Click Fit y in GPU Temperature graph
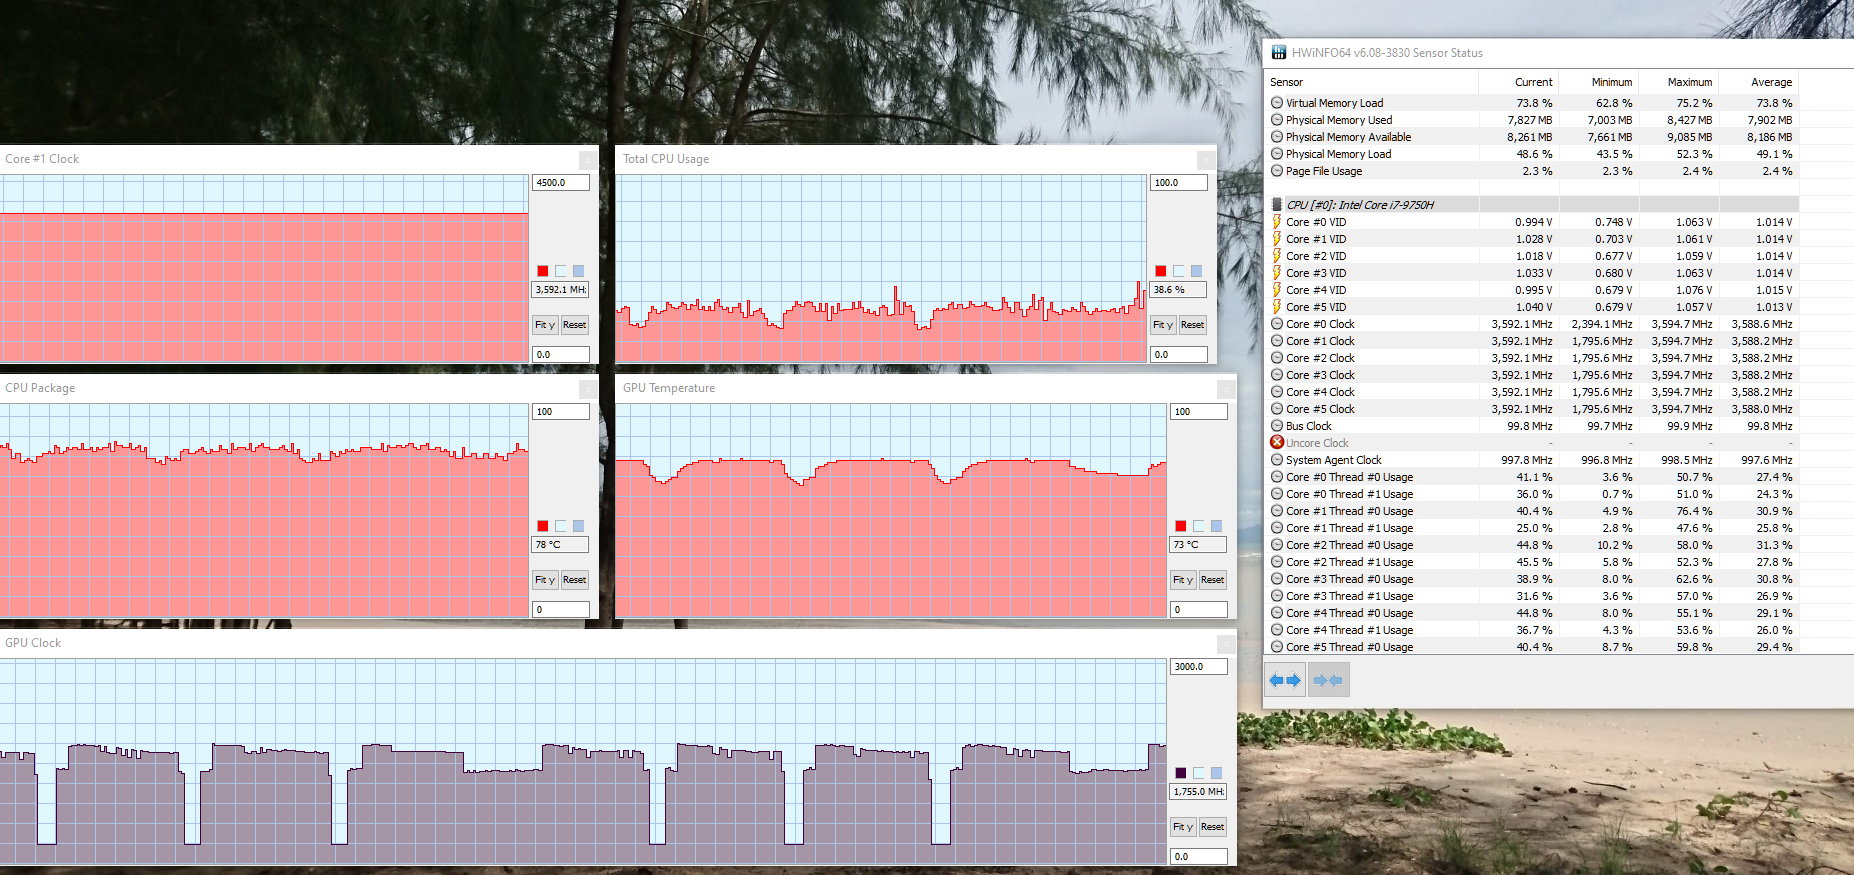The height and width of the screenshot is (875, 1854). coord(1183,580)
